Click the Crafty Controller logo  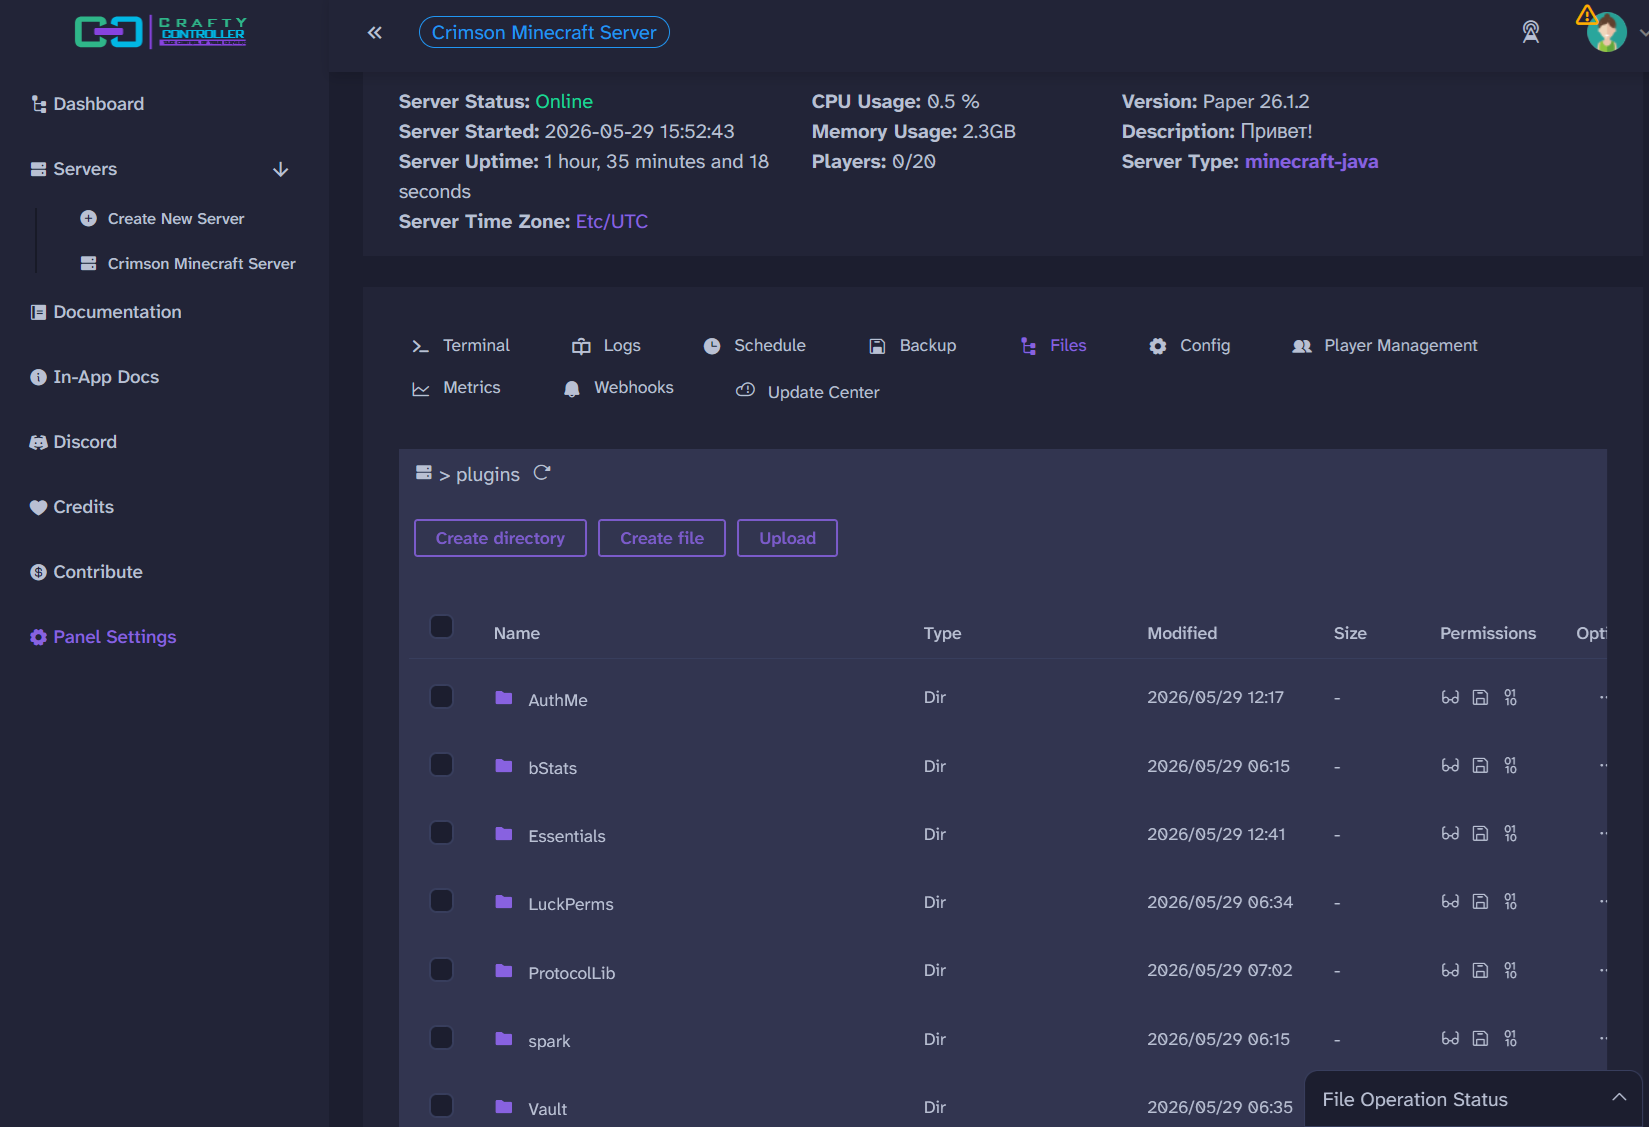(x=160, y=32)
